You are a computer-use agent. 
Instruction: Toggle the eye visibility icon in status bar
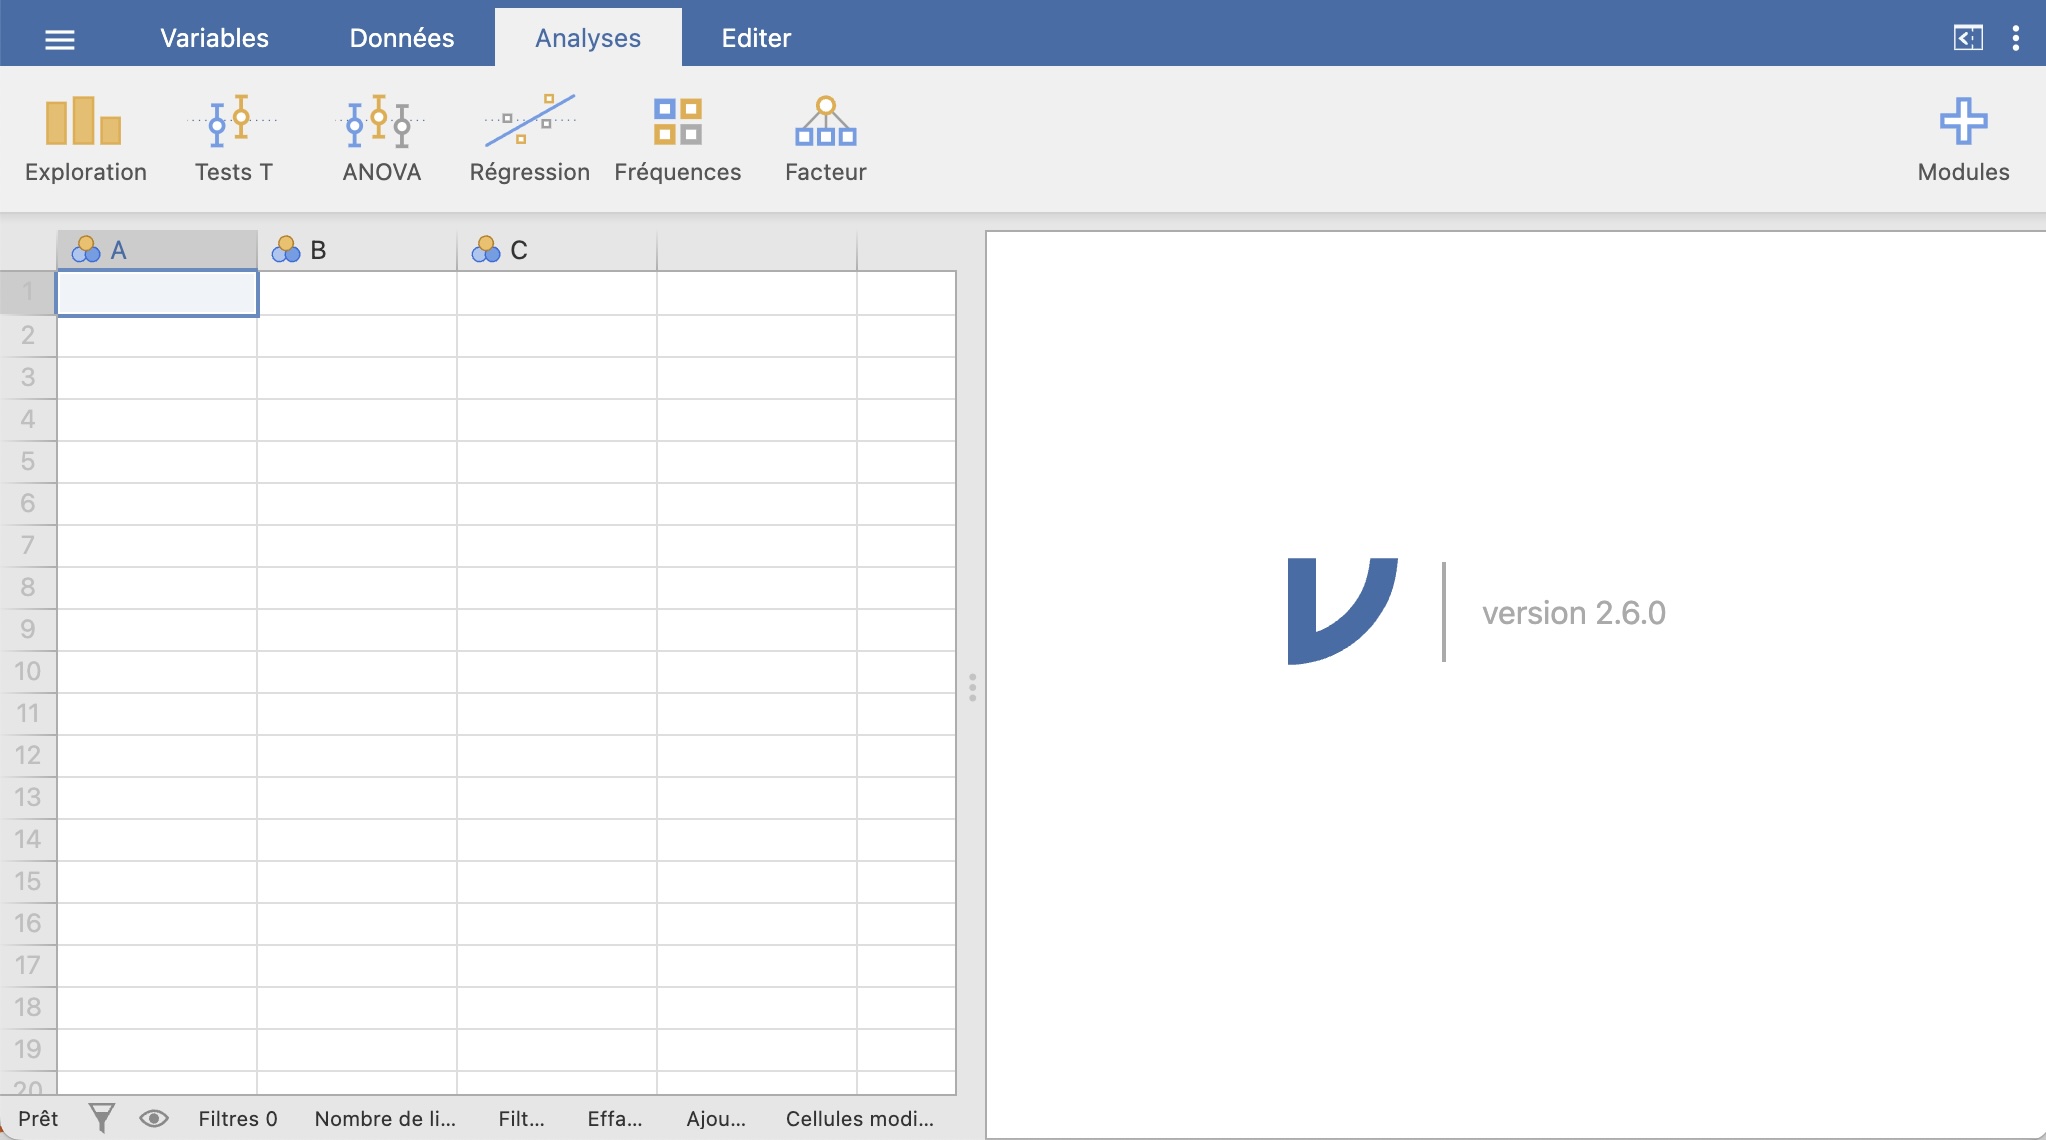pos(153,1118)
